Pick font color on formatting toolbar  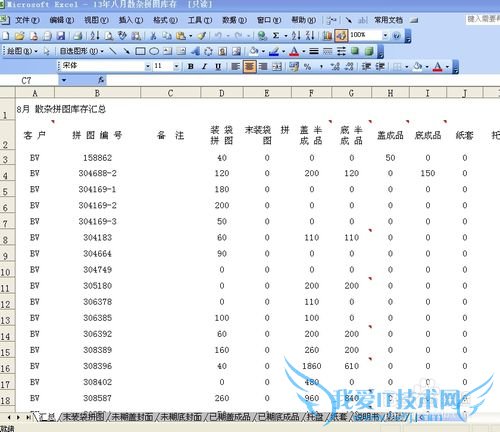click(437, 66)
